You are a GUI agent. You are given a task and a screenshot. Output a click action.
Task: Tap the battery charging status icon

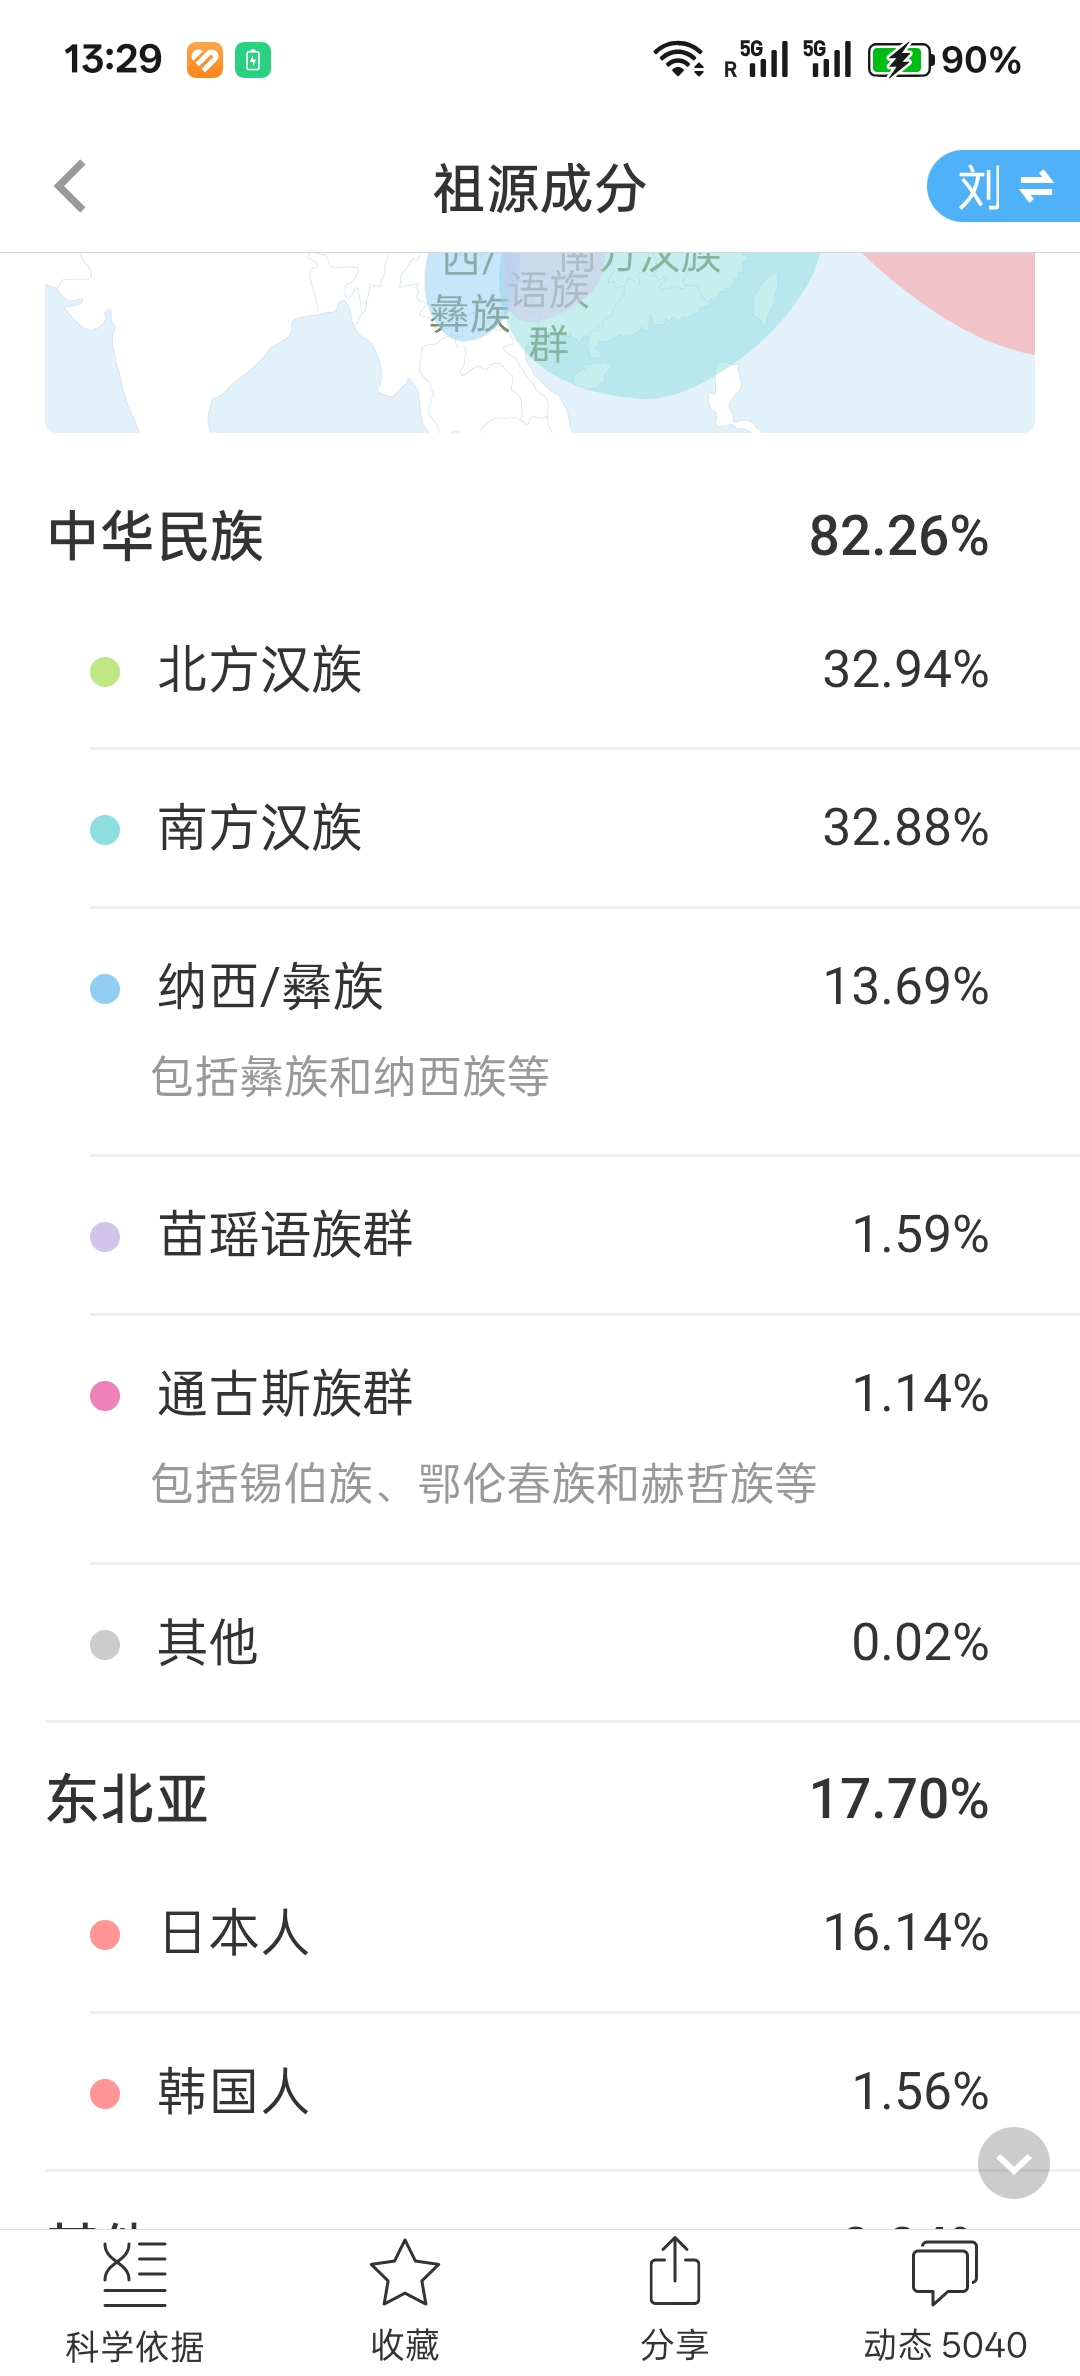[900, 60]
